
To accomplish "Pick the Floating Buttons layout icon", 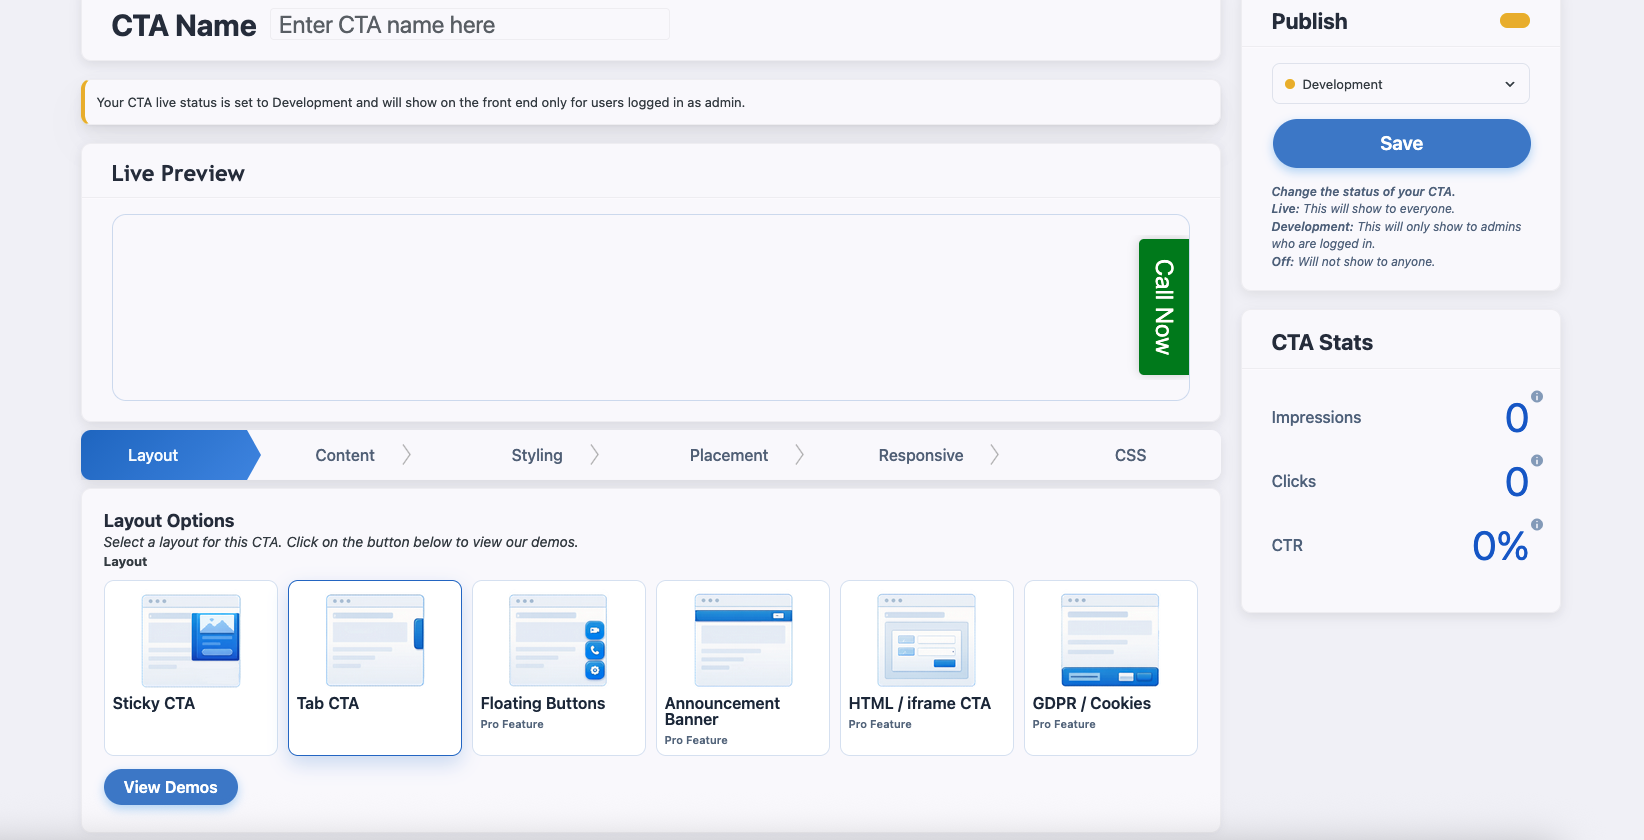I will coord(558,640).
